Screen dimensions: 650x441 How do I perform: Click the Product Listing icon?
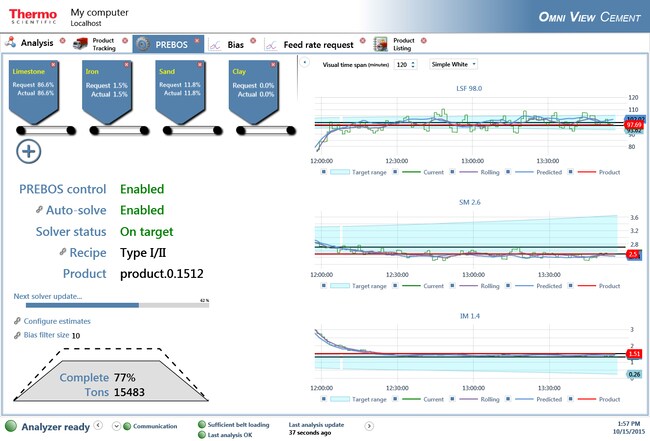(381, 44)
